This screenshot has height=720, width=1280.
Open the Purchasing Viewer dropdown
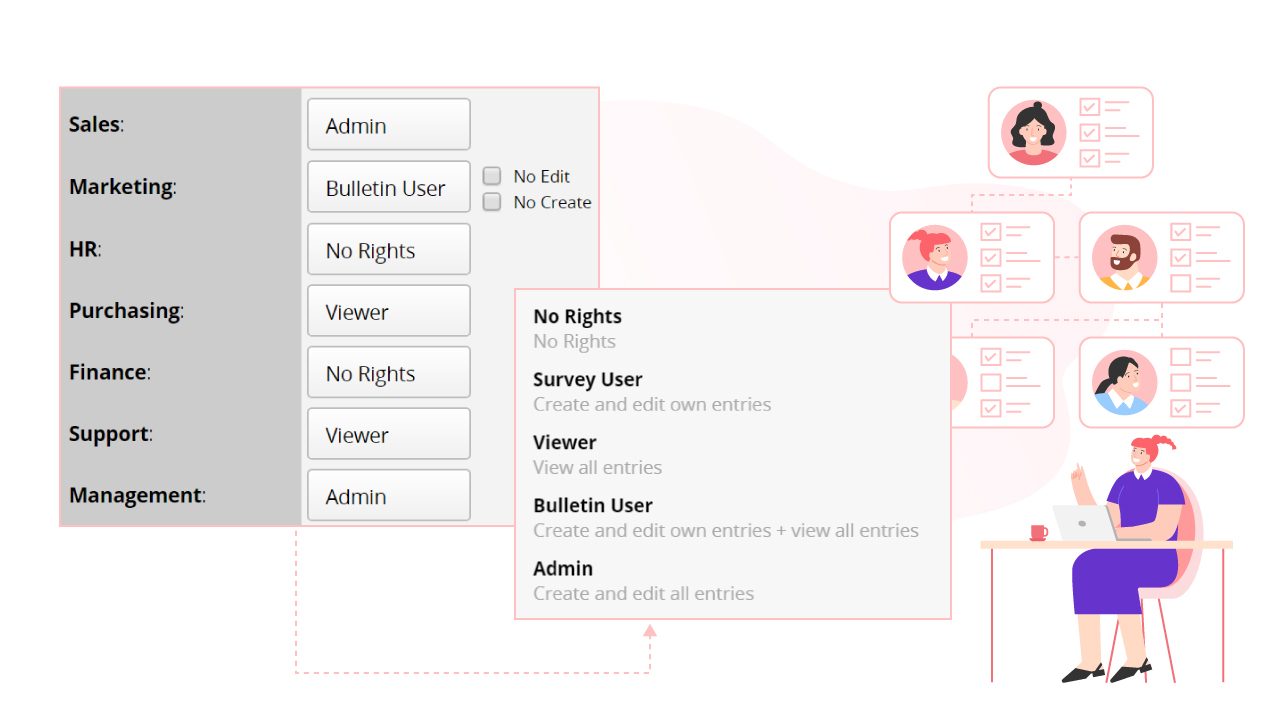(x=388, y=311)
